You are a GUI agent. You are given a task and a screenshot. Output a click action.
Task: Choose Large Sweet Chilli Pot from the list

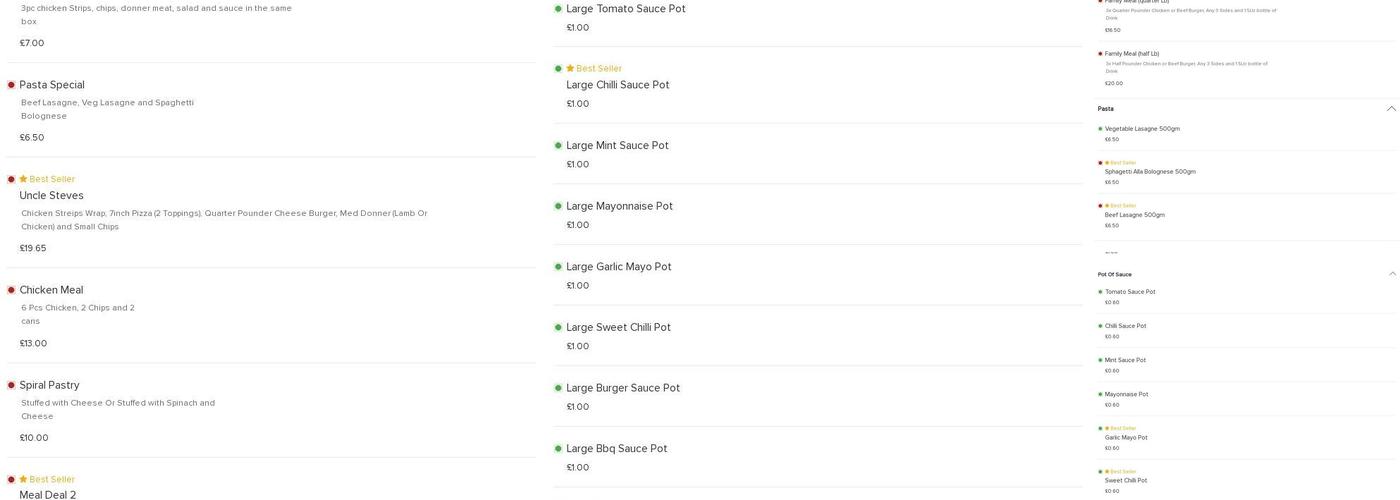[618, 328]
